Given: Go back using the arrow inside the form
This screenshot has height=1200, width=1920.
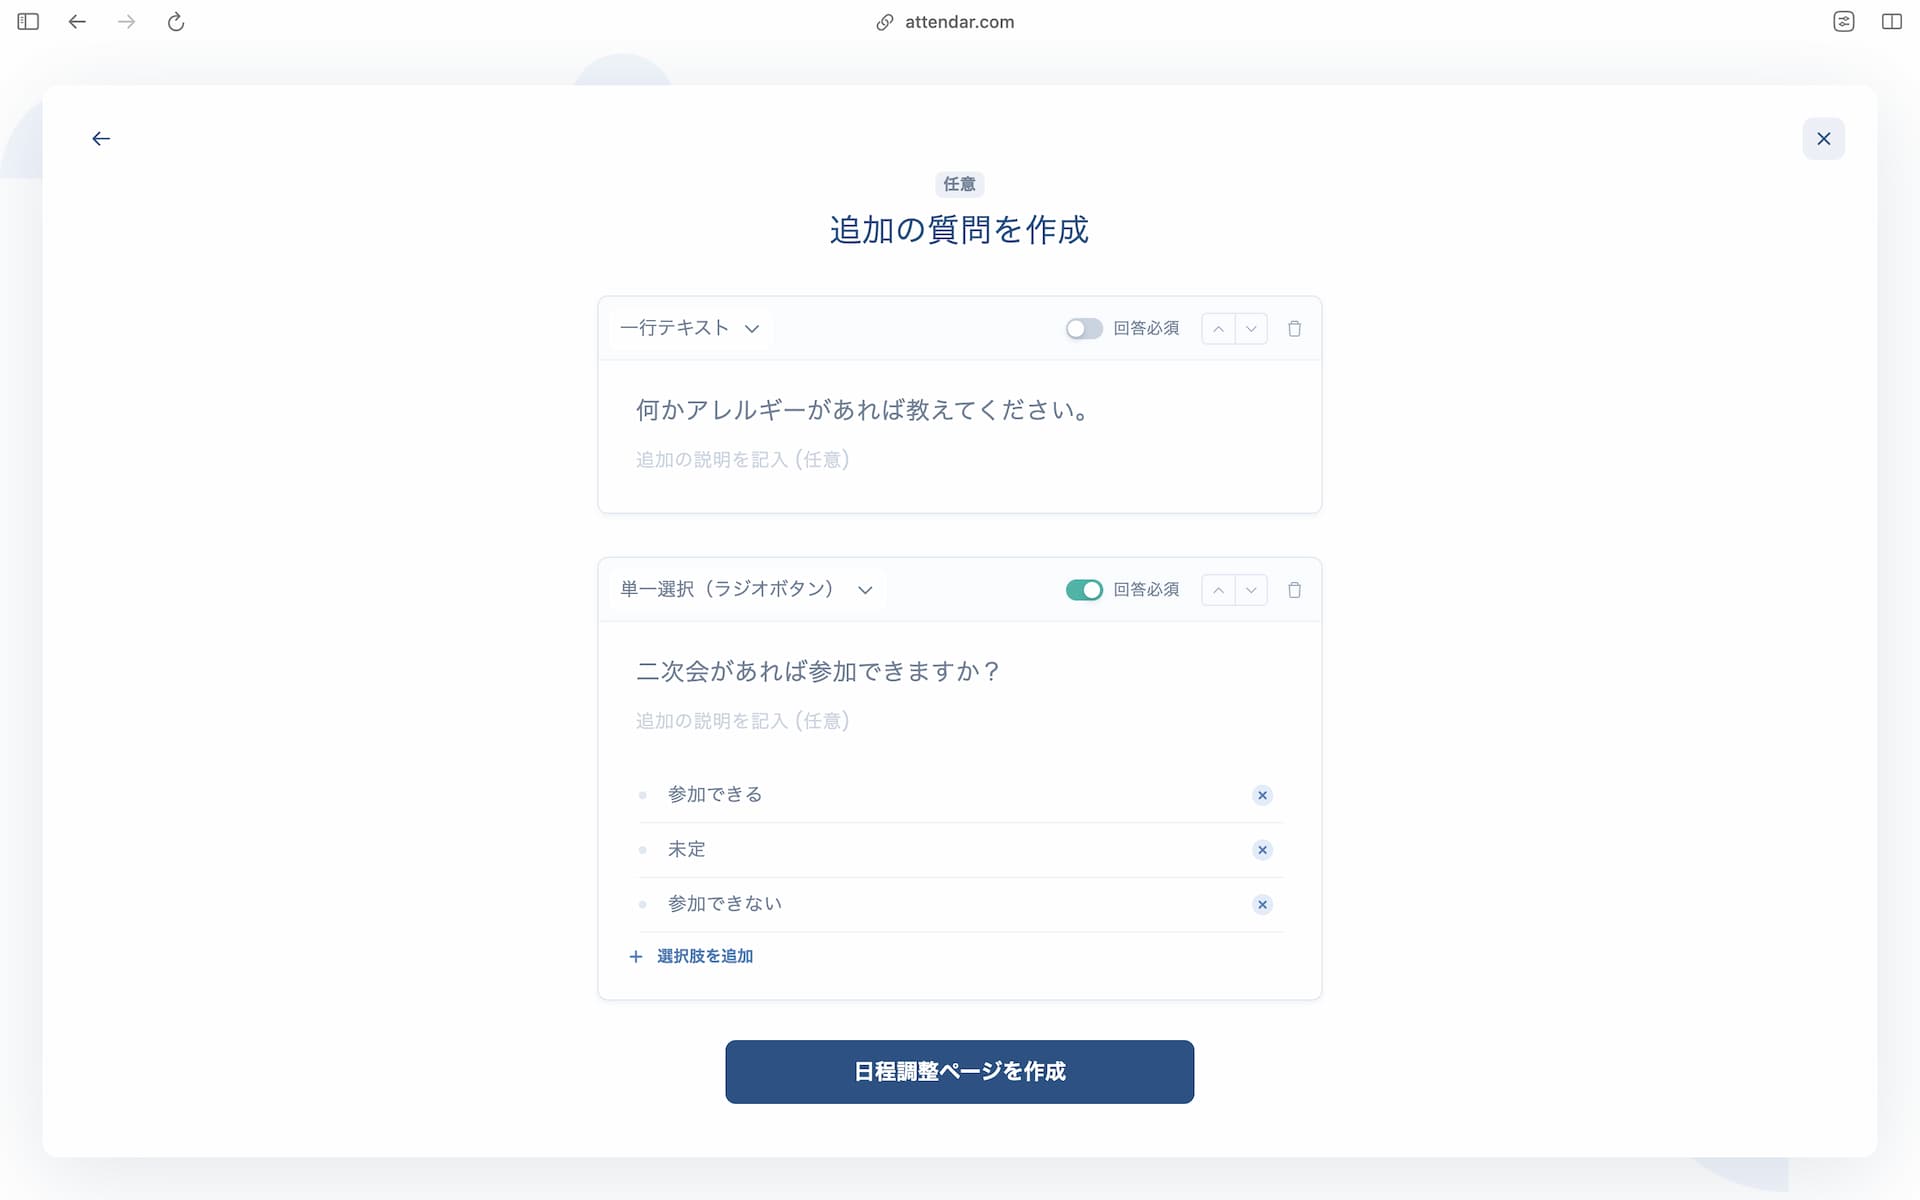Looking at the screenshot, I should (101, 139).
